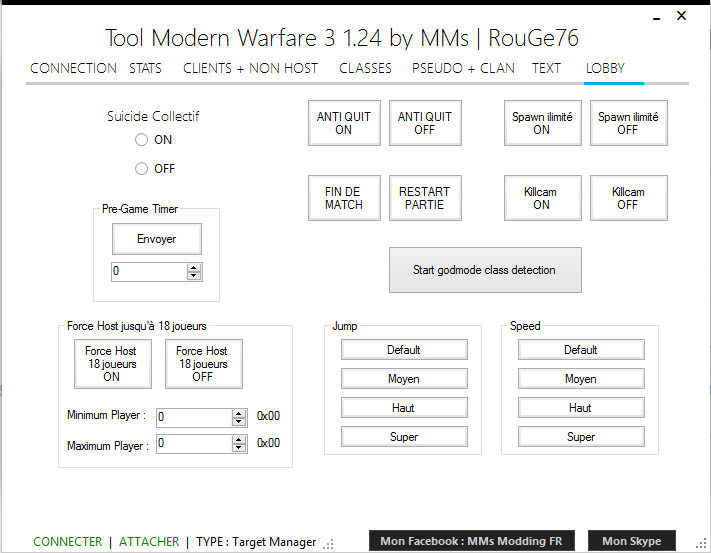Screen dimensions: 711x553
Task: Set Speed to Moyen
Action: pyautogui.click(x=581, y=378)
